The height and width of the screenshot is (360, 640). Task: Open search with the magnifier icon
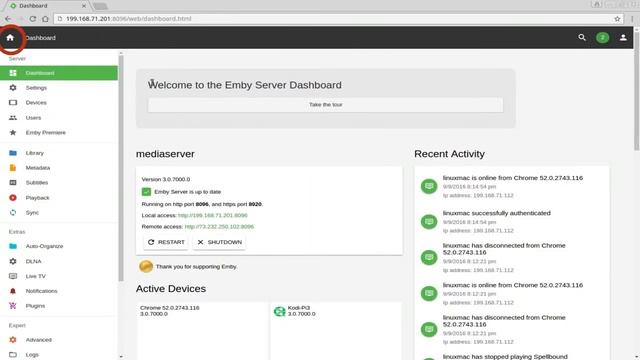[582, 38]
